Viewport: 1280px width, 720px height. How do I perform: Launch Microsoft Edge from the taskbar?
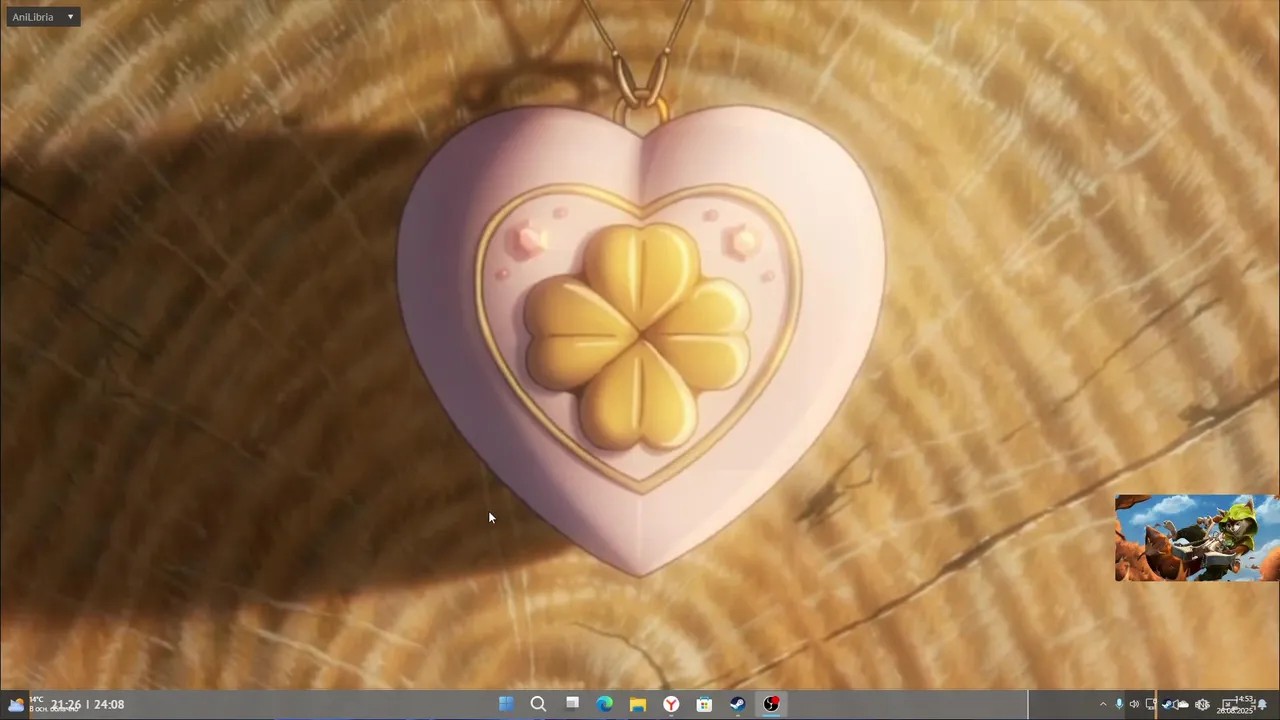pyautogui.click(x=605, y=704)
